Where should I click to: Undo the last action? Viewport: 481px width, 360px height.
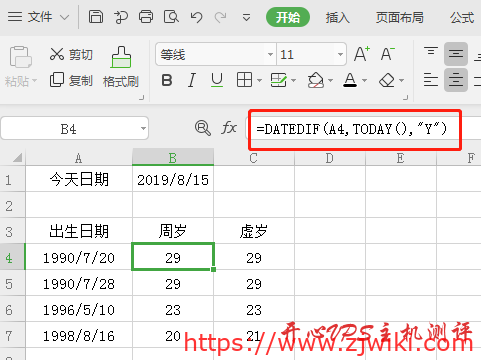(196, 17)
